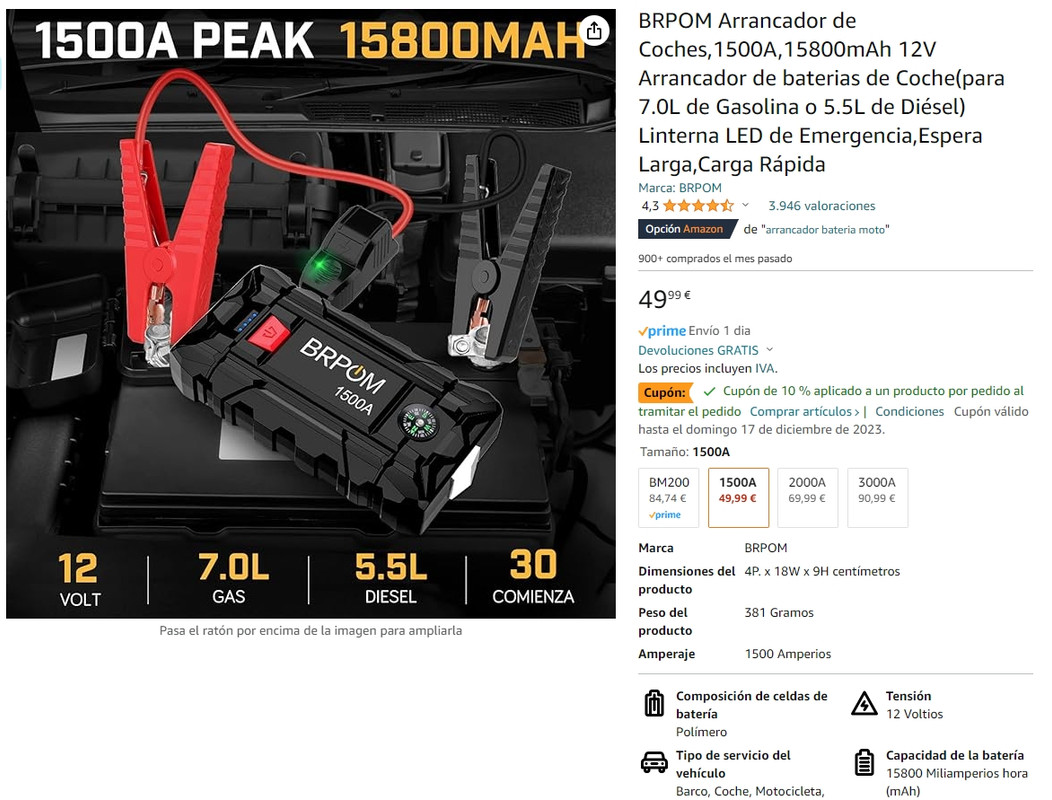Viewport: 1052px width, 800px height.
Task: Expand Devoluciones GRATIS dropdown
Action: pyautogui.click(x=770, y=350)
